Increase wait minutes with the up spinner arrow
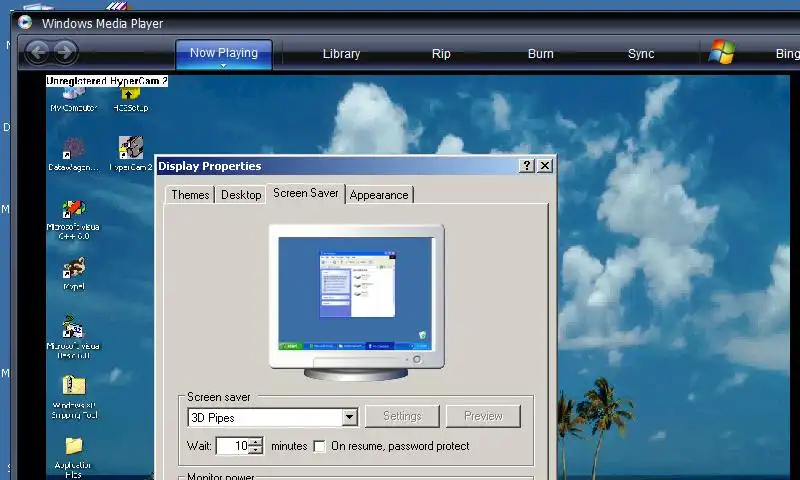Screen dimensions: 800x480 pos(256,441)
